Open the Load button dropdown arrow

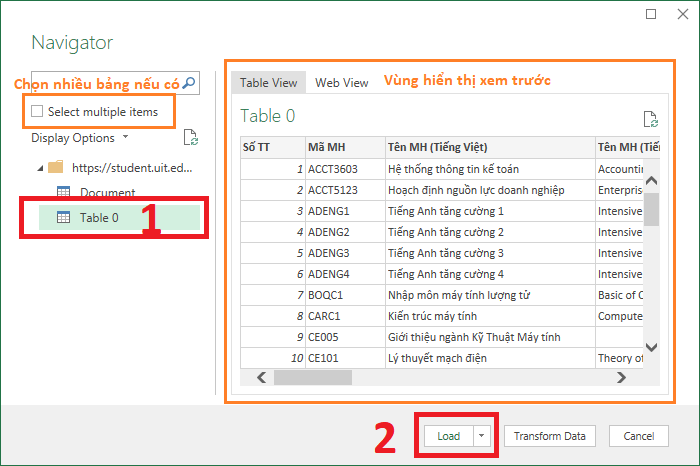point(482,436)
